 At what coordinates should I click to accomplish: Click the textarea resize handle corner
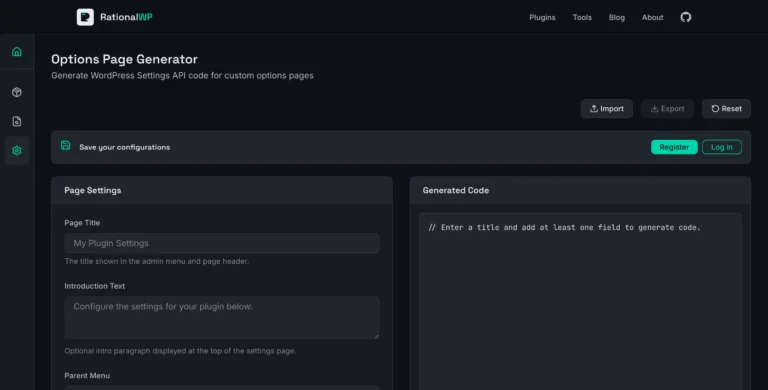coord(376,336)
